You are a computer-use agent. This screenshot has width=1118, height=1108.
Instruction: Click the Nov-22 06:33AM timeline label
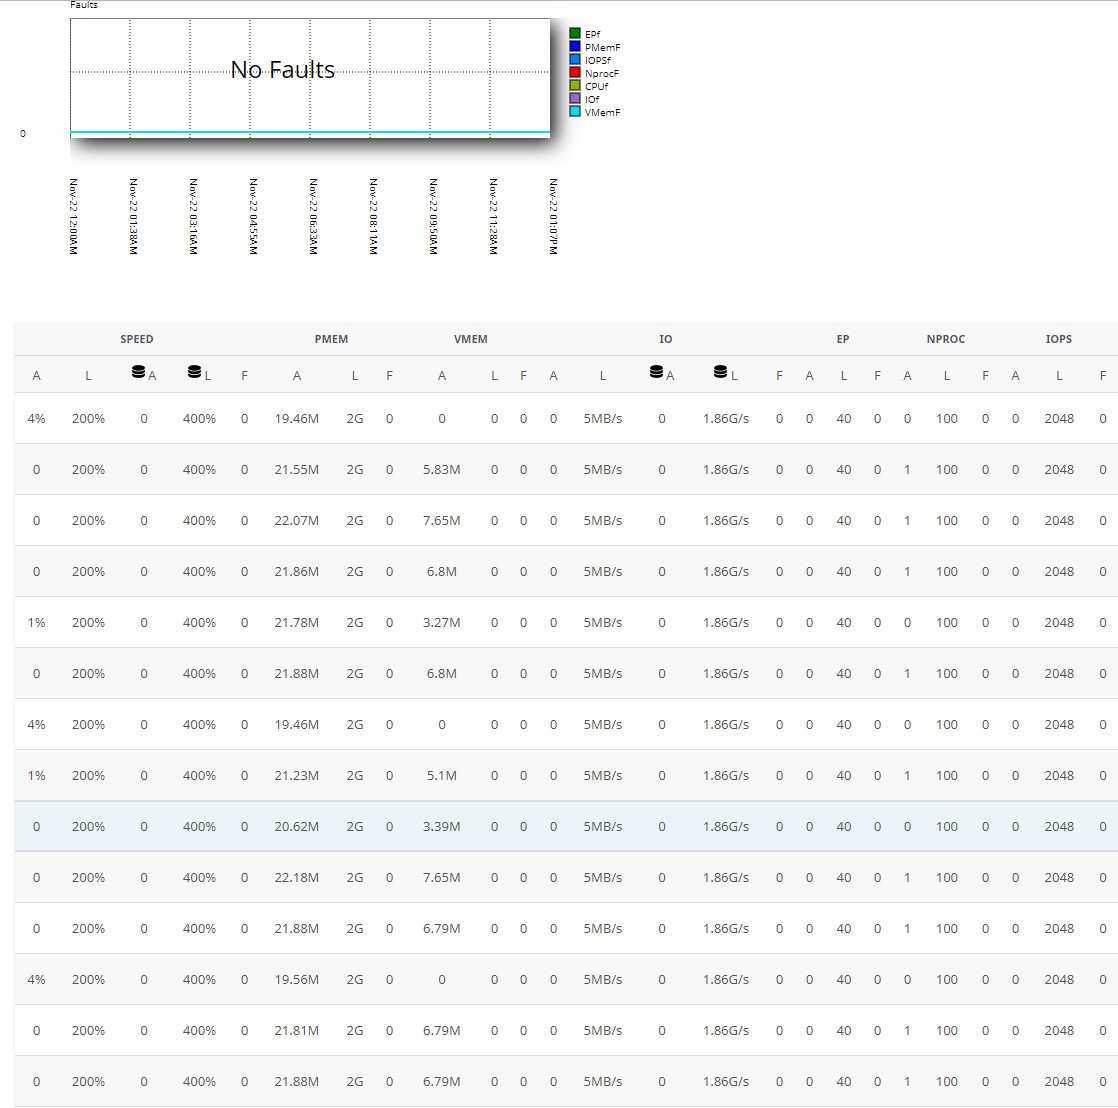(x=313, y=216)
